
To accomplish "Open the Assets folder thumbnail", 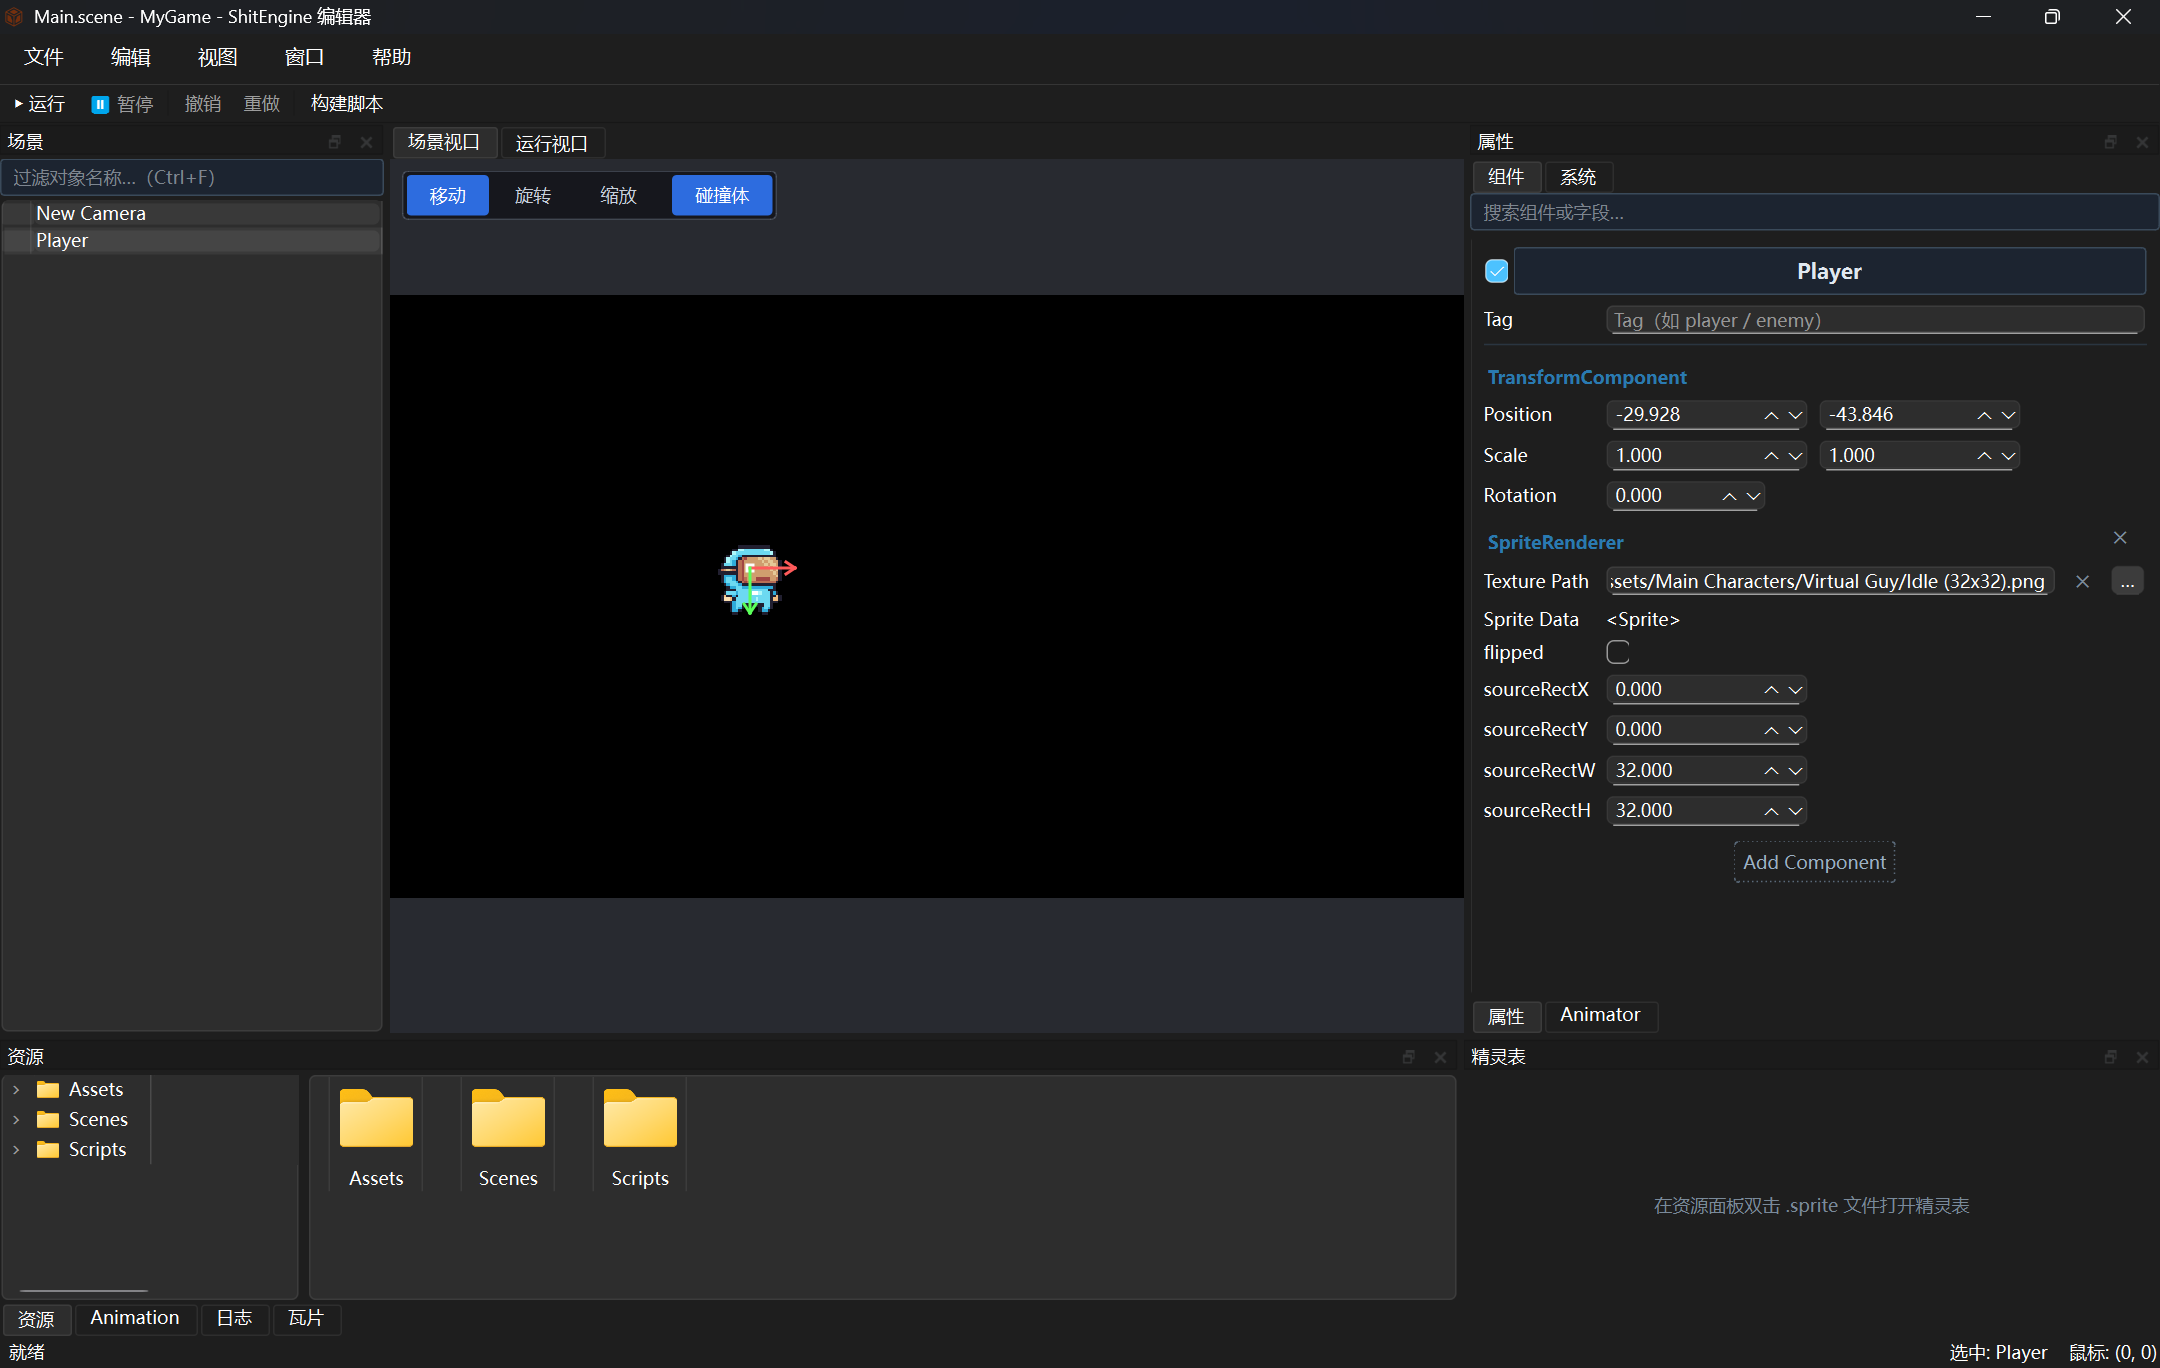I will pos(376,1137).
